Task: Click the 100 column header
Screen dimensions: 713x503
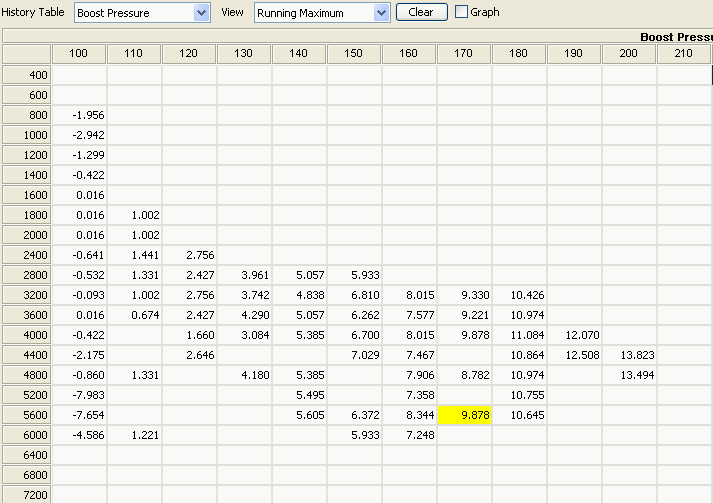Action: tap(79, 53)
